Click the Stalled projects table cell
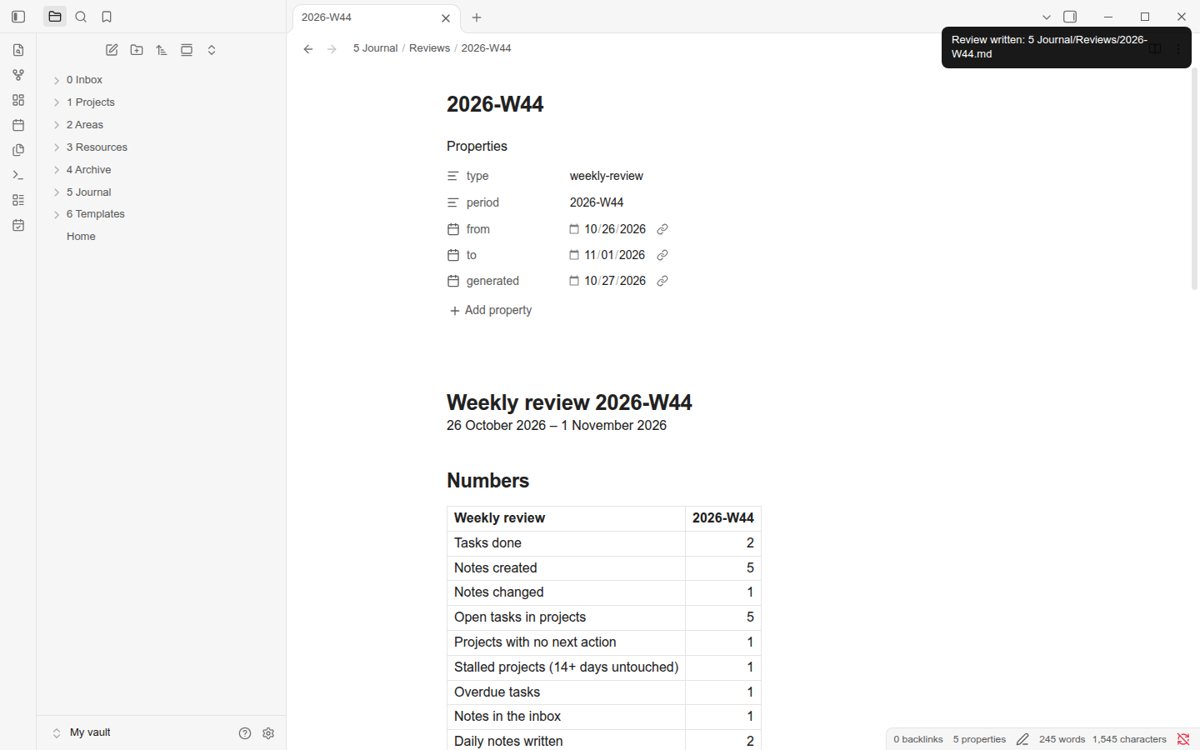The width and height of the screenshot is (1200, 750). [566, 667]
